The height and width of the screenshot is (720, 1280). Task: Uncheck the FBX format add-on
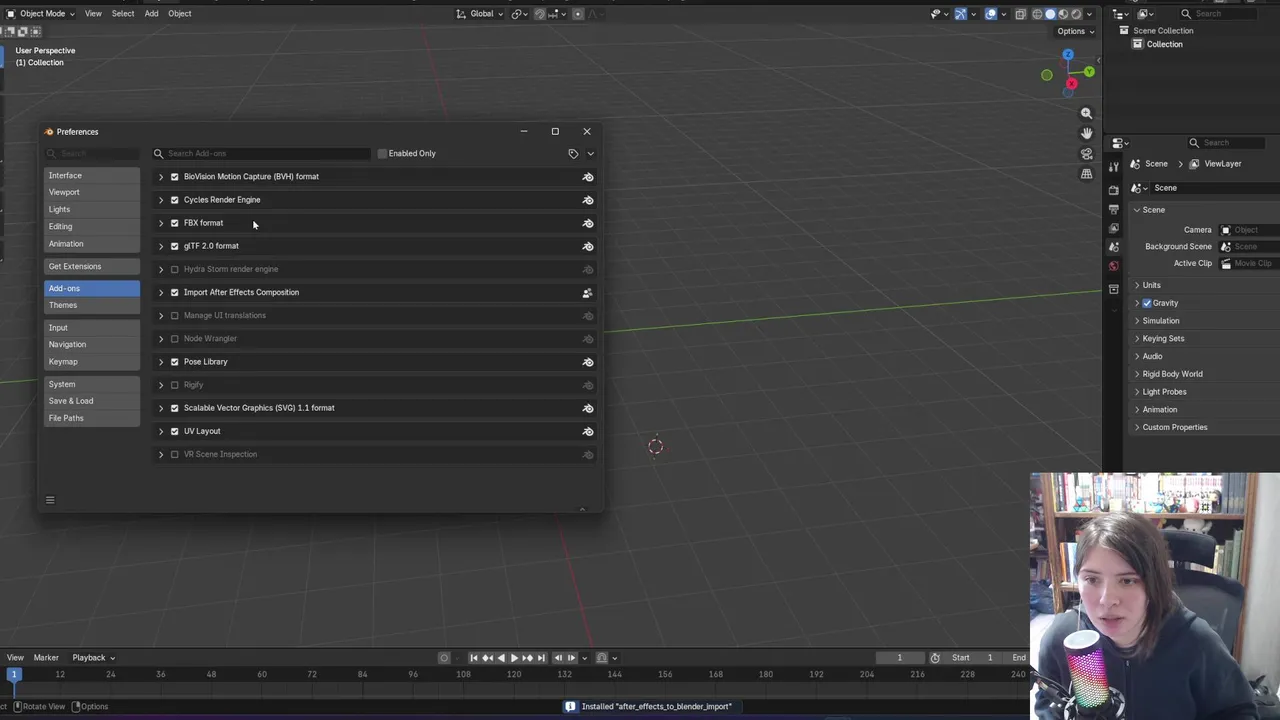(175, 223)
